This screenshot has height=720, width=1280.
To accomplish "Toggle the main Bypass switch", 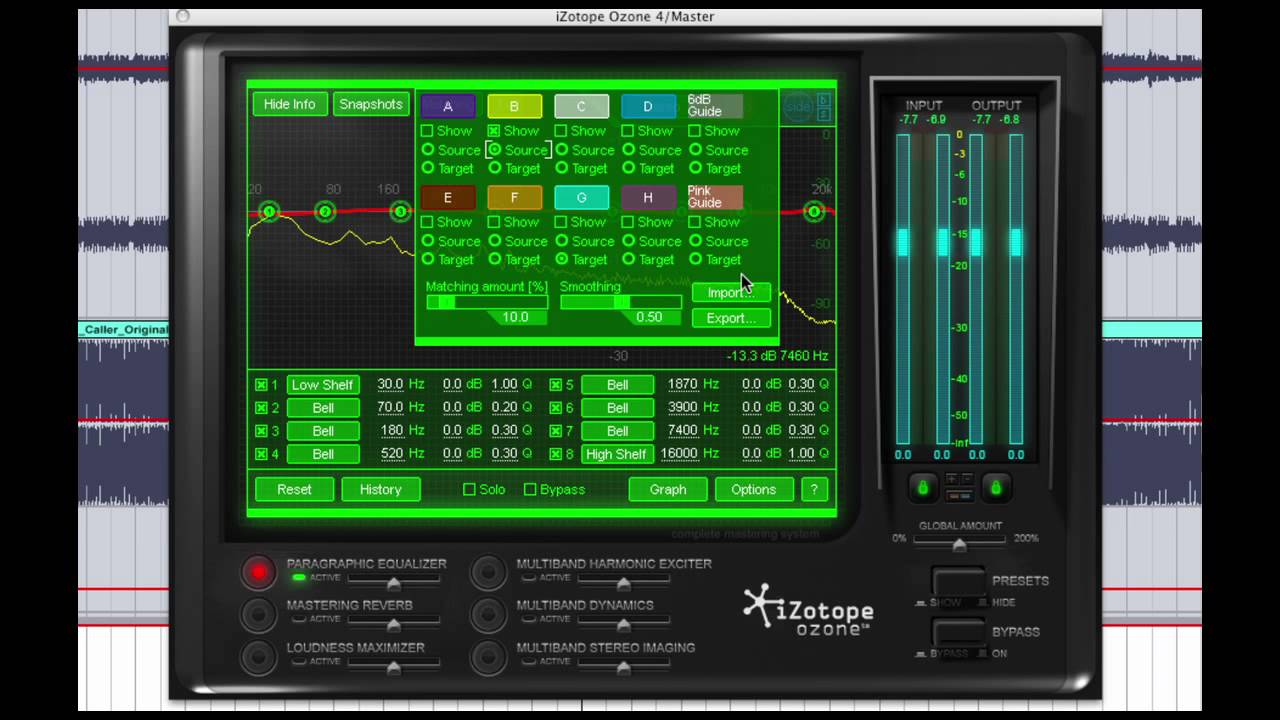I will 959,632.
